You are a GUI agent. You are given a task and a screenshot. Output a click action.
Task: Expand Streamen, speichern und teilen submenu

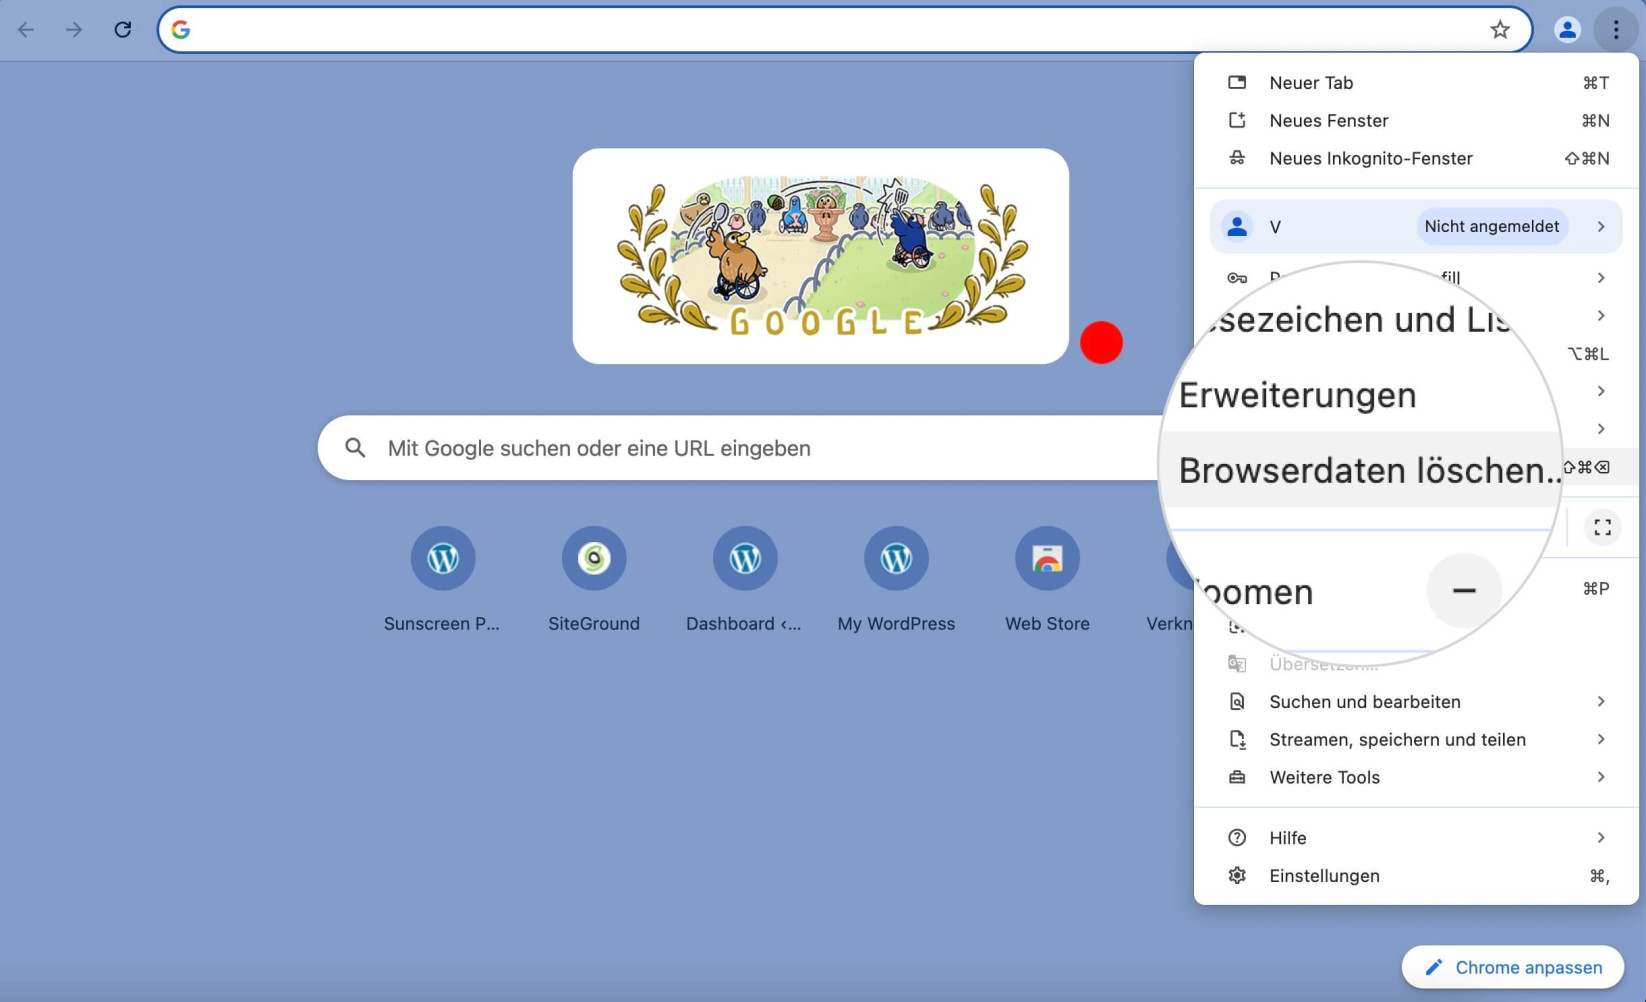tap(1416, 740)
